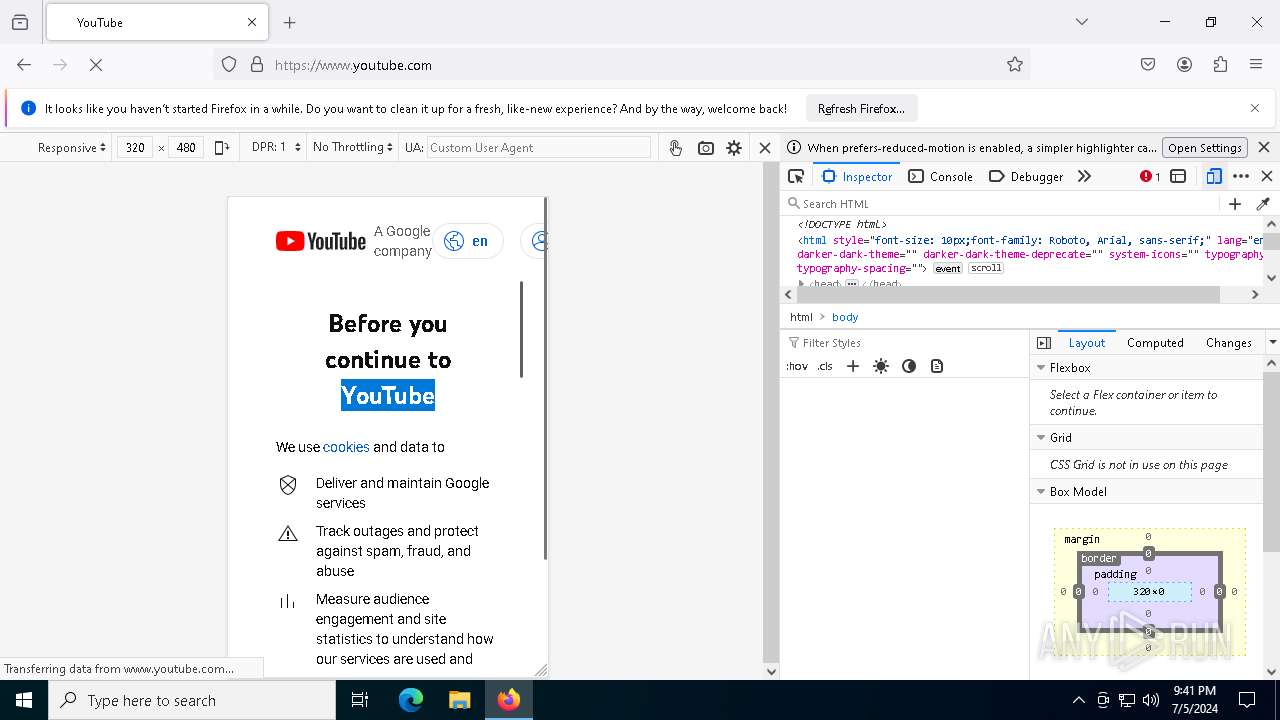Pick a color with the eyedropper
This screenshot has width=1280, height=720.
click(1263, 203)
